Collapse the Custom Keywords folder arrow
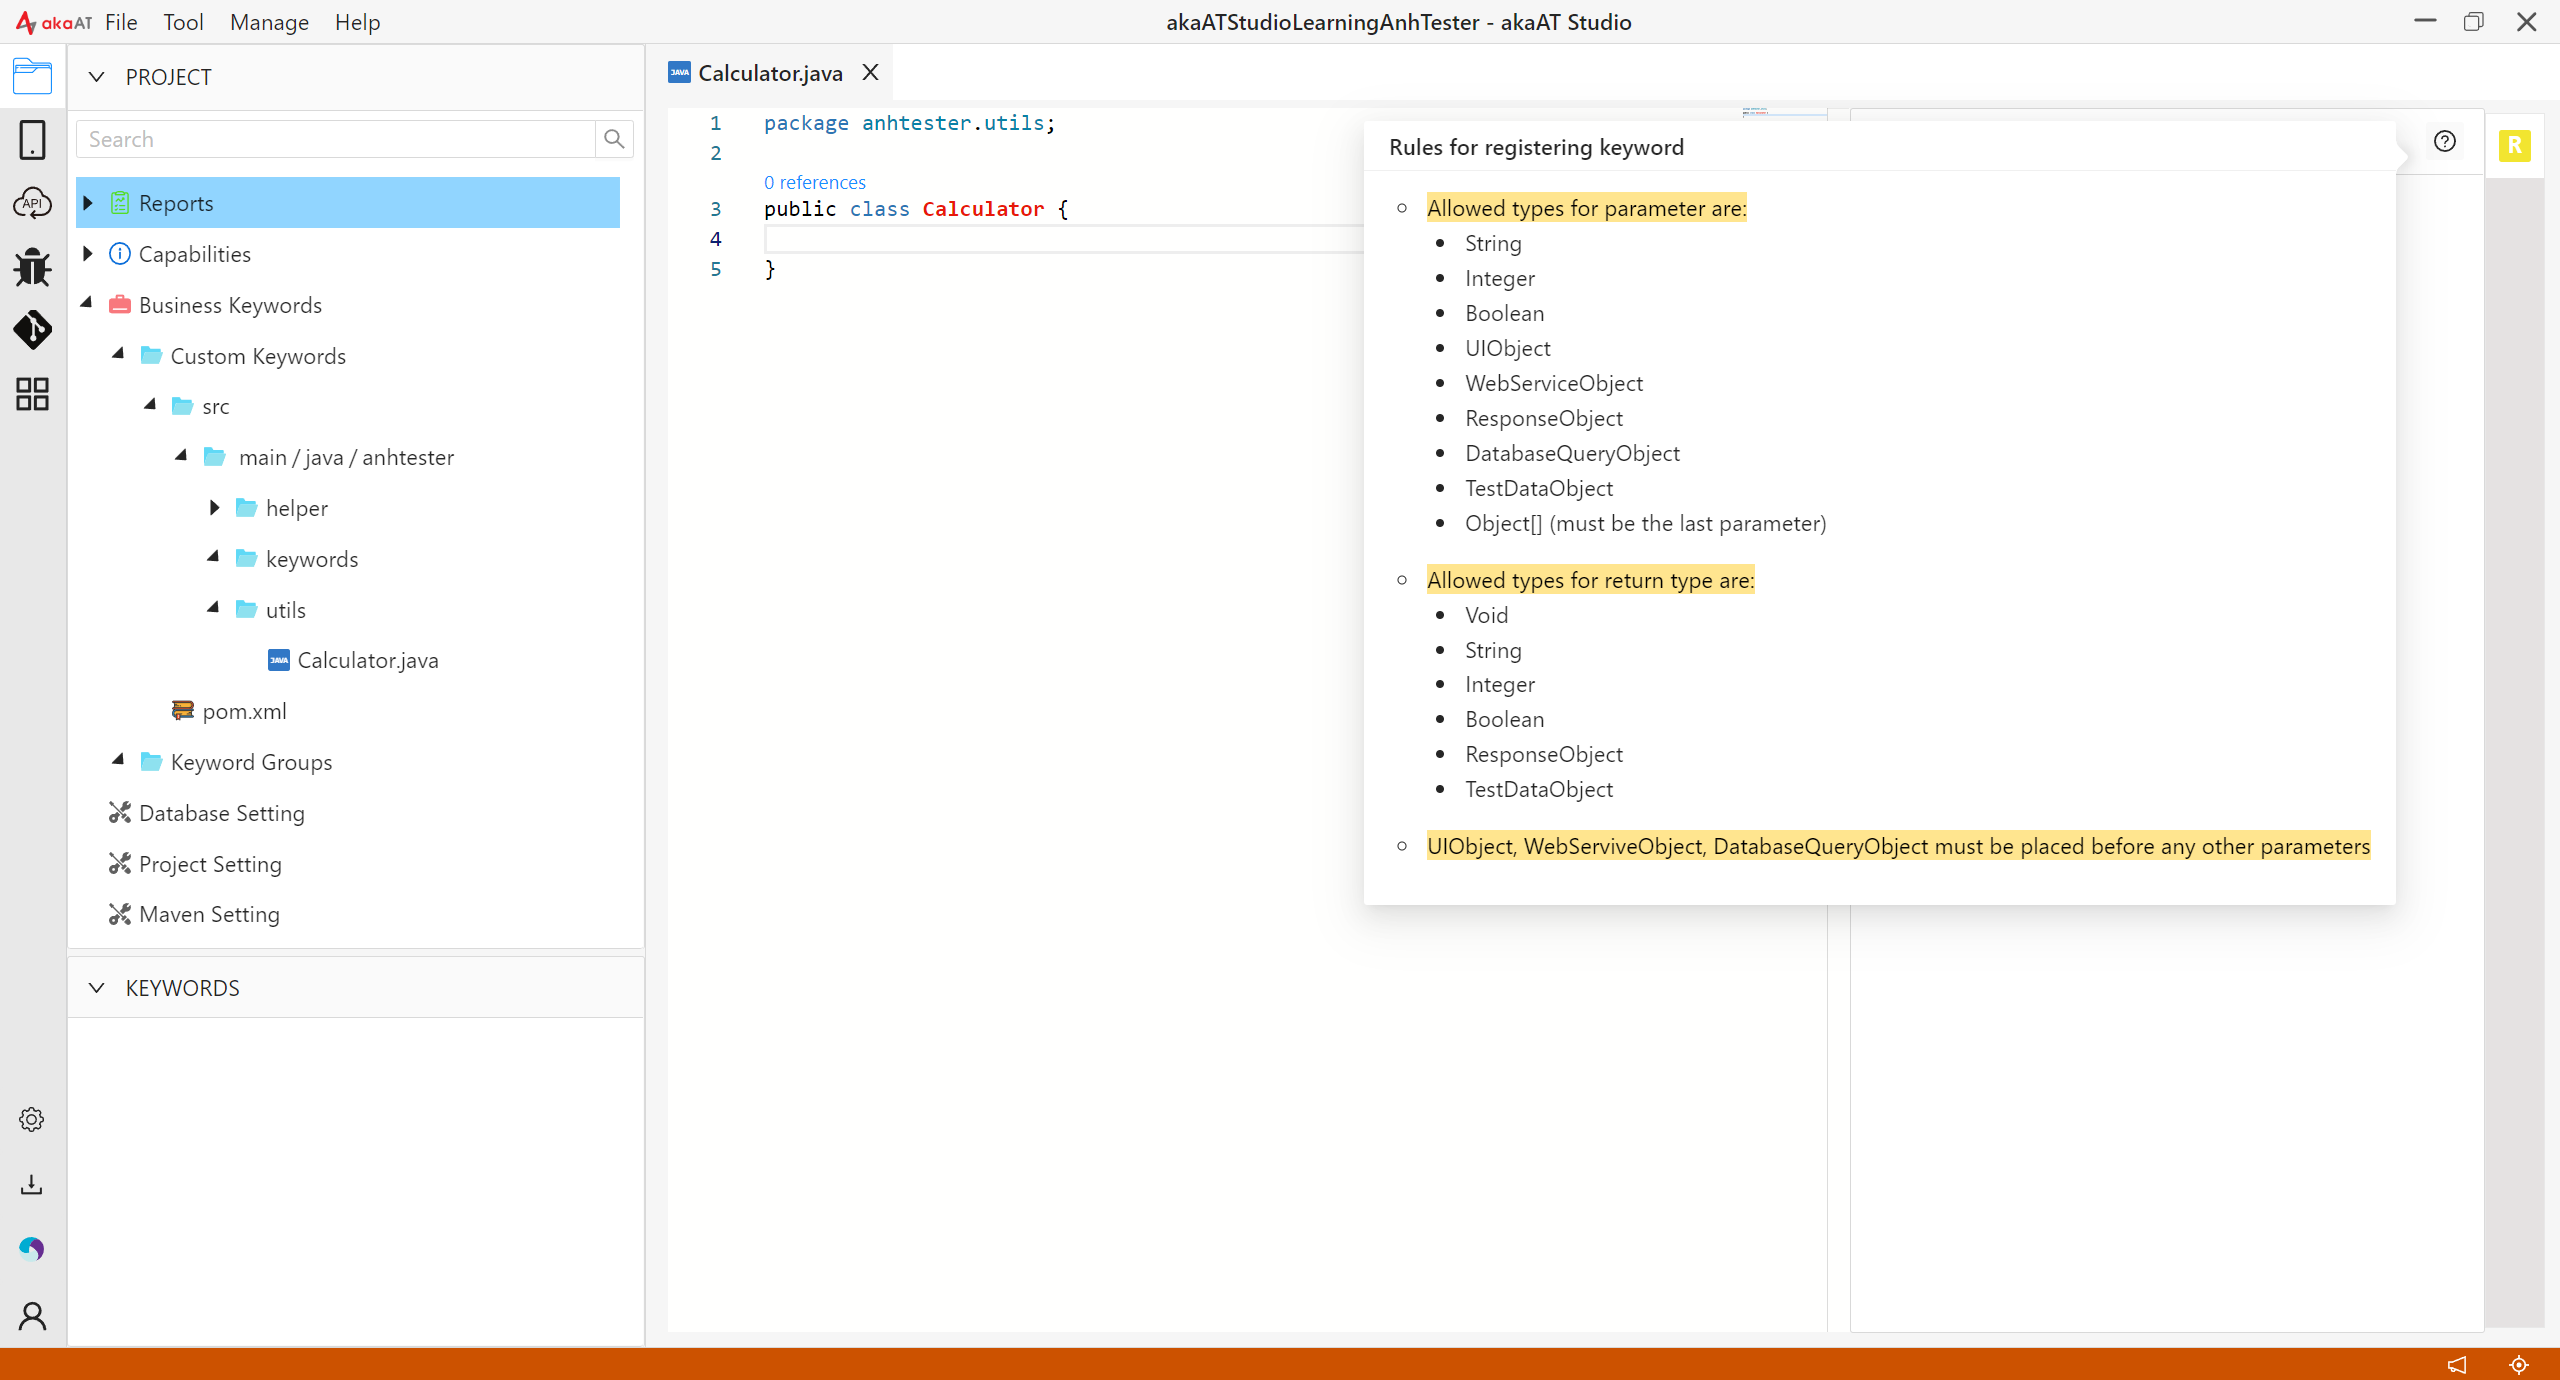 tap(119, 354)
